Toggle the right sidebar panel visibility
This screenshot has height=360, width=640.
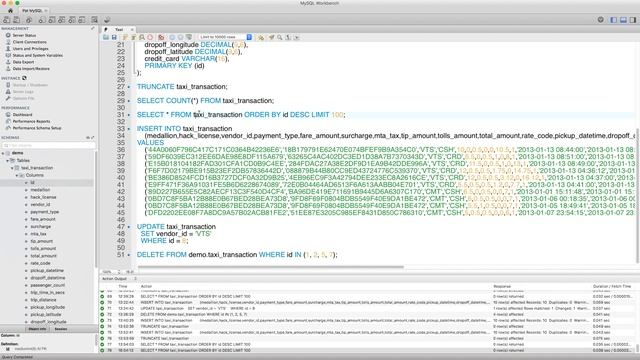(633, 20)
